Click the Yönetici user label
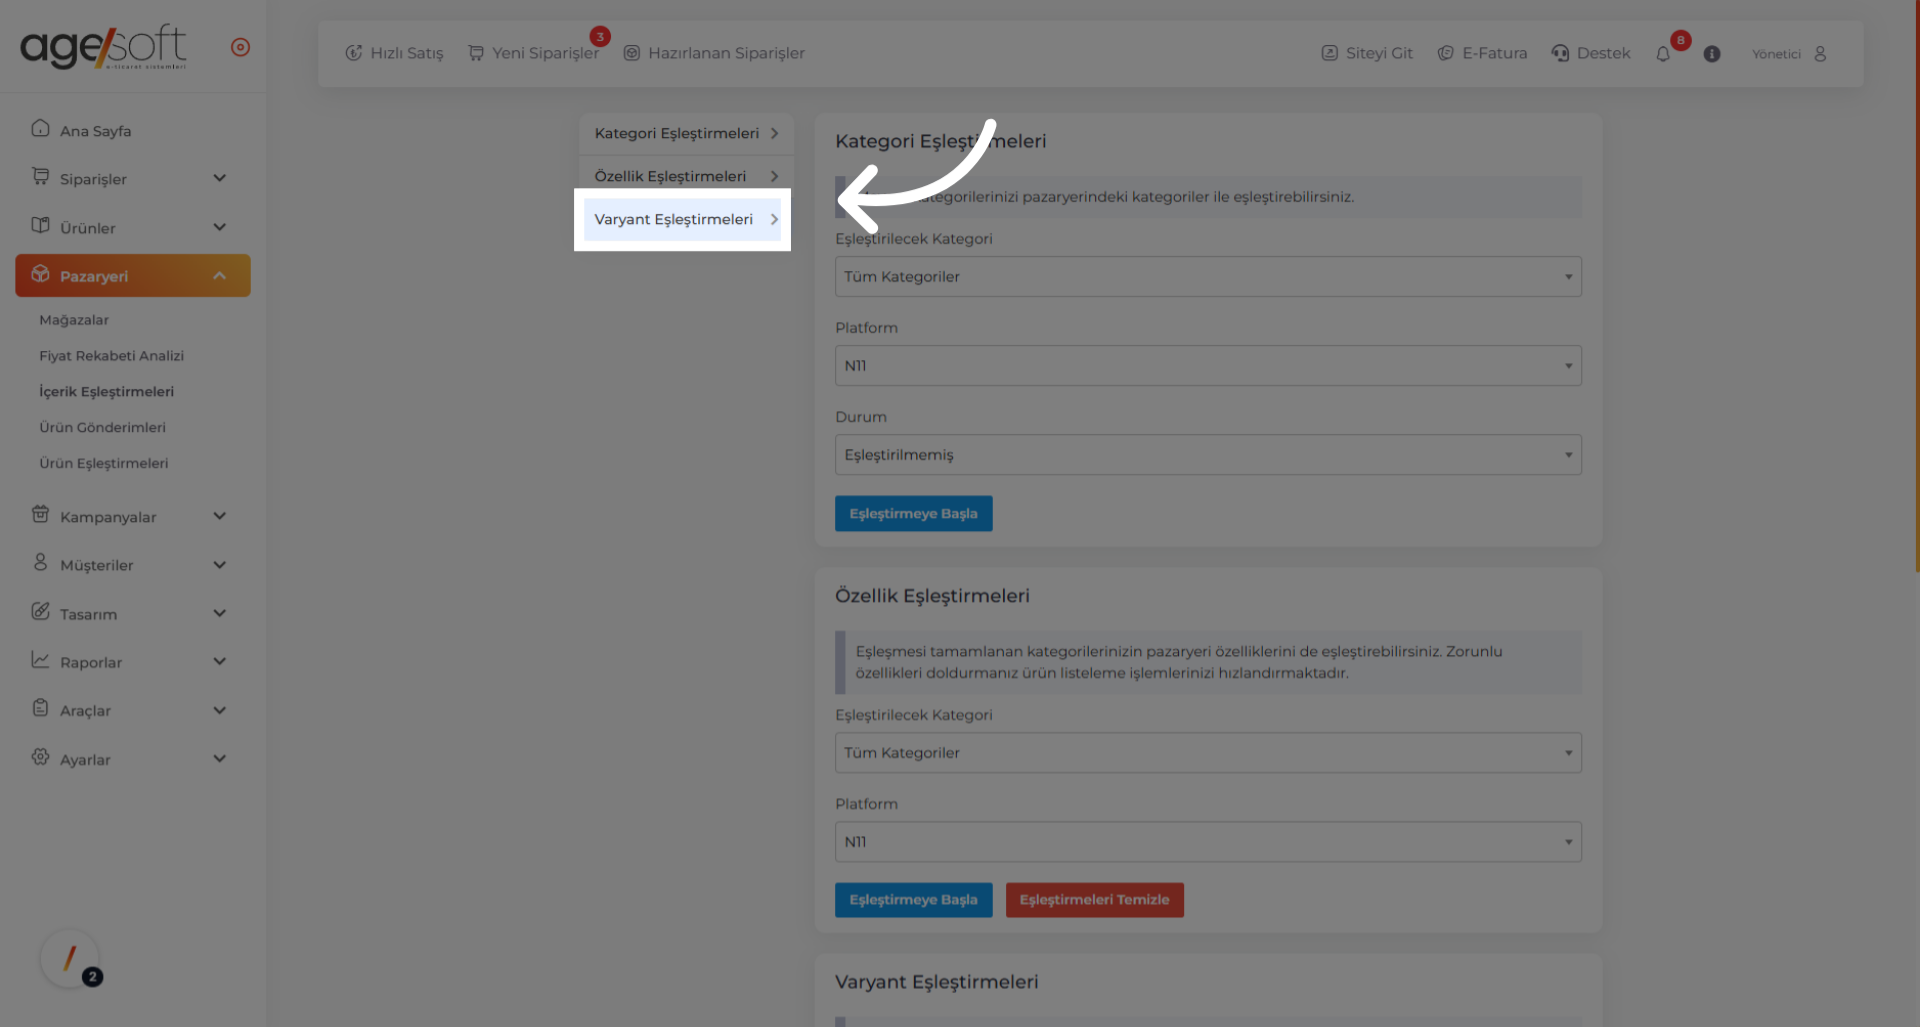This screenshot has height=1027, width=1920. (x=1776, y=54)
